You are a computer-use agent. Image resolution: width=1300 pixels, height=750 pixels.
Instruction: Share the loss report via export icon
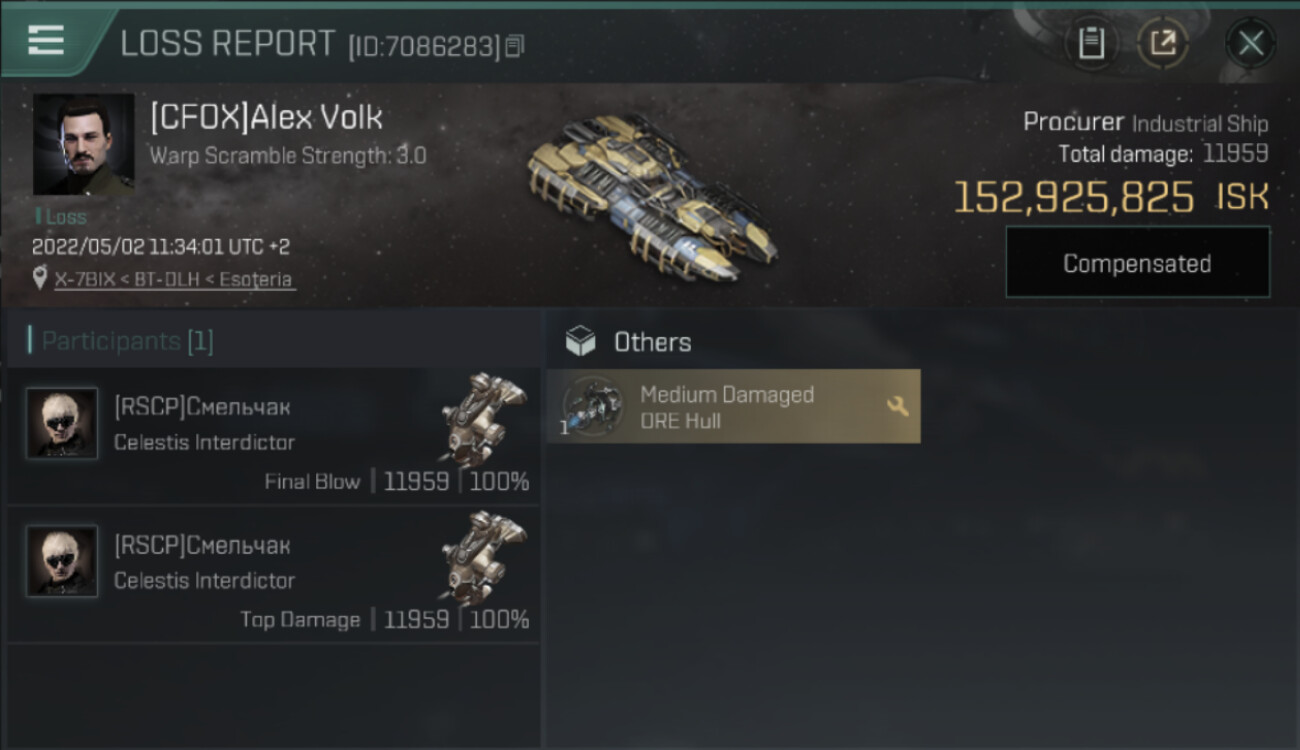tap(1162, 43)
